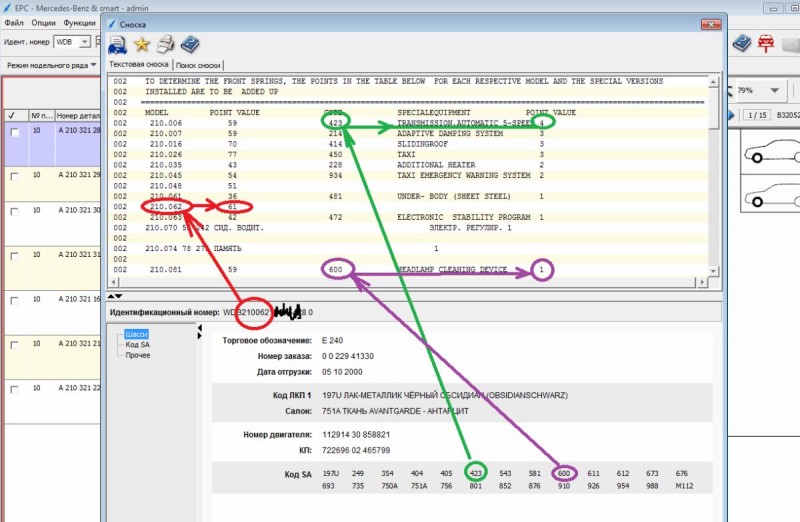The height and width of the screenshot is (522, 800).
Task: Click the left arrow of footnote horizontal scrollbar
Action: tap(113, 282)
